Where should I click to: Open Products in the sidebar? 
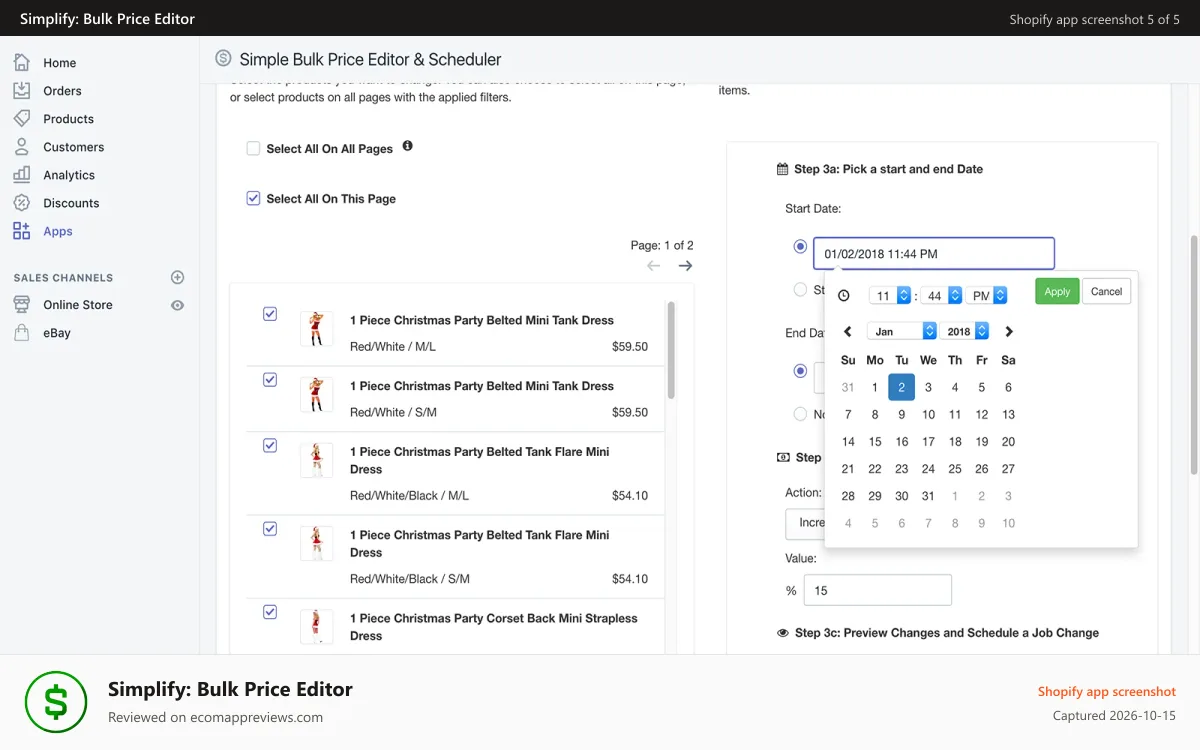point(68,119)
